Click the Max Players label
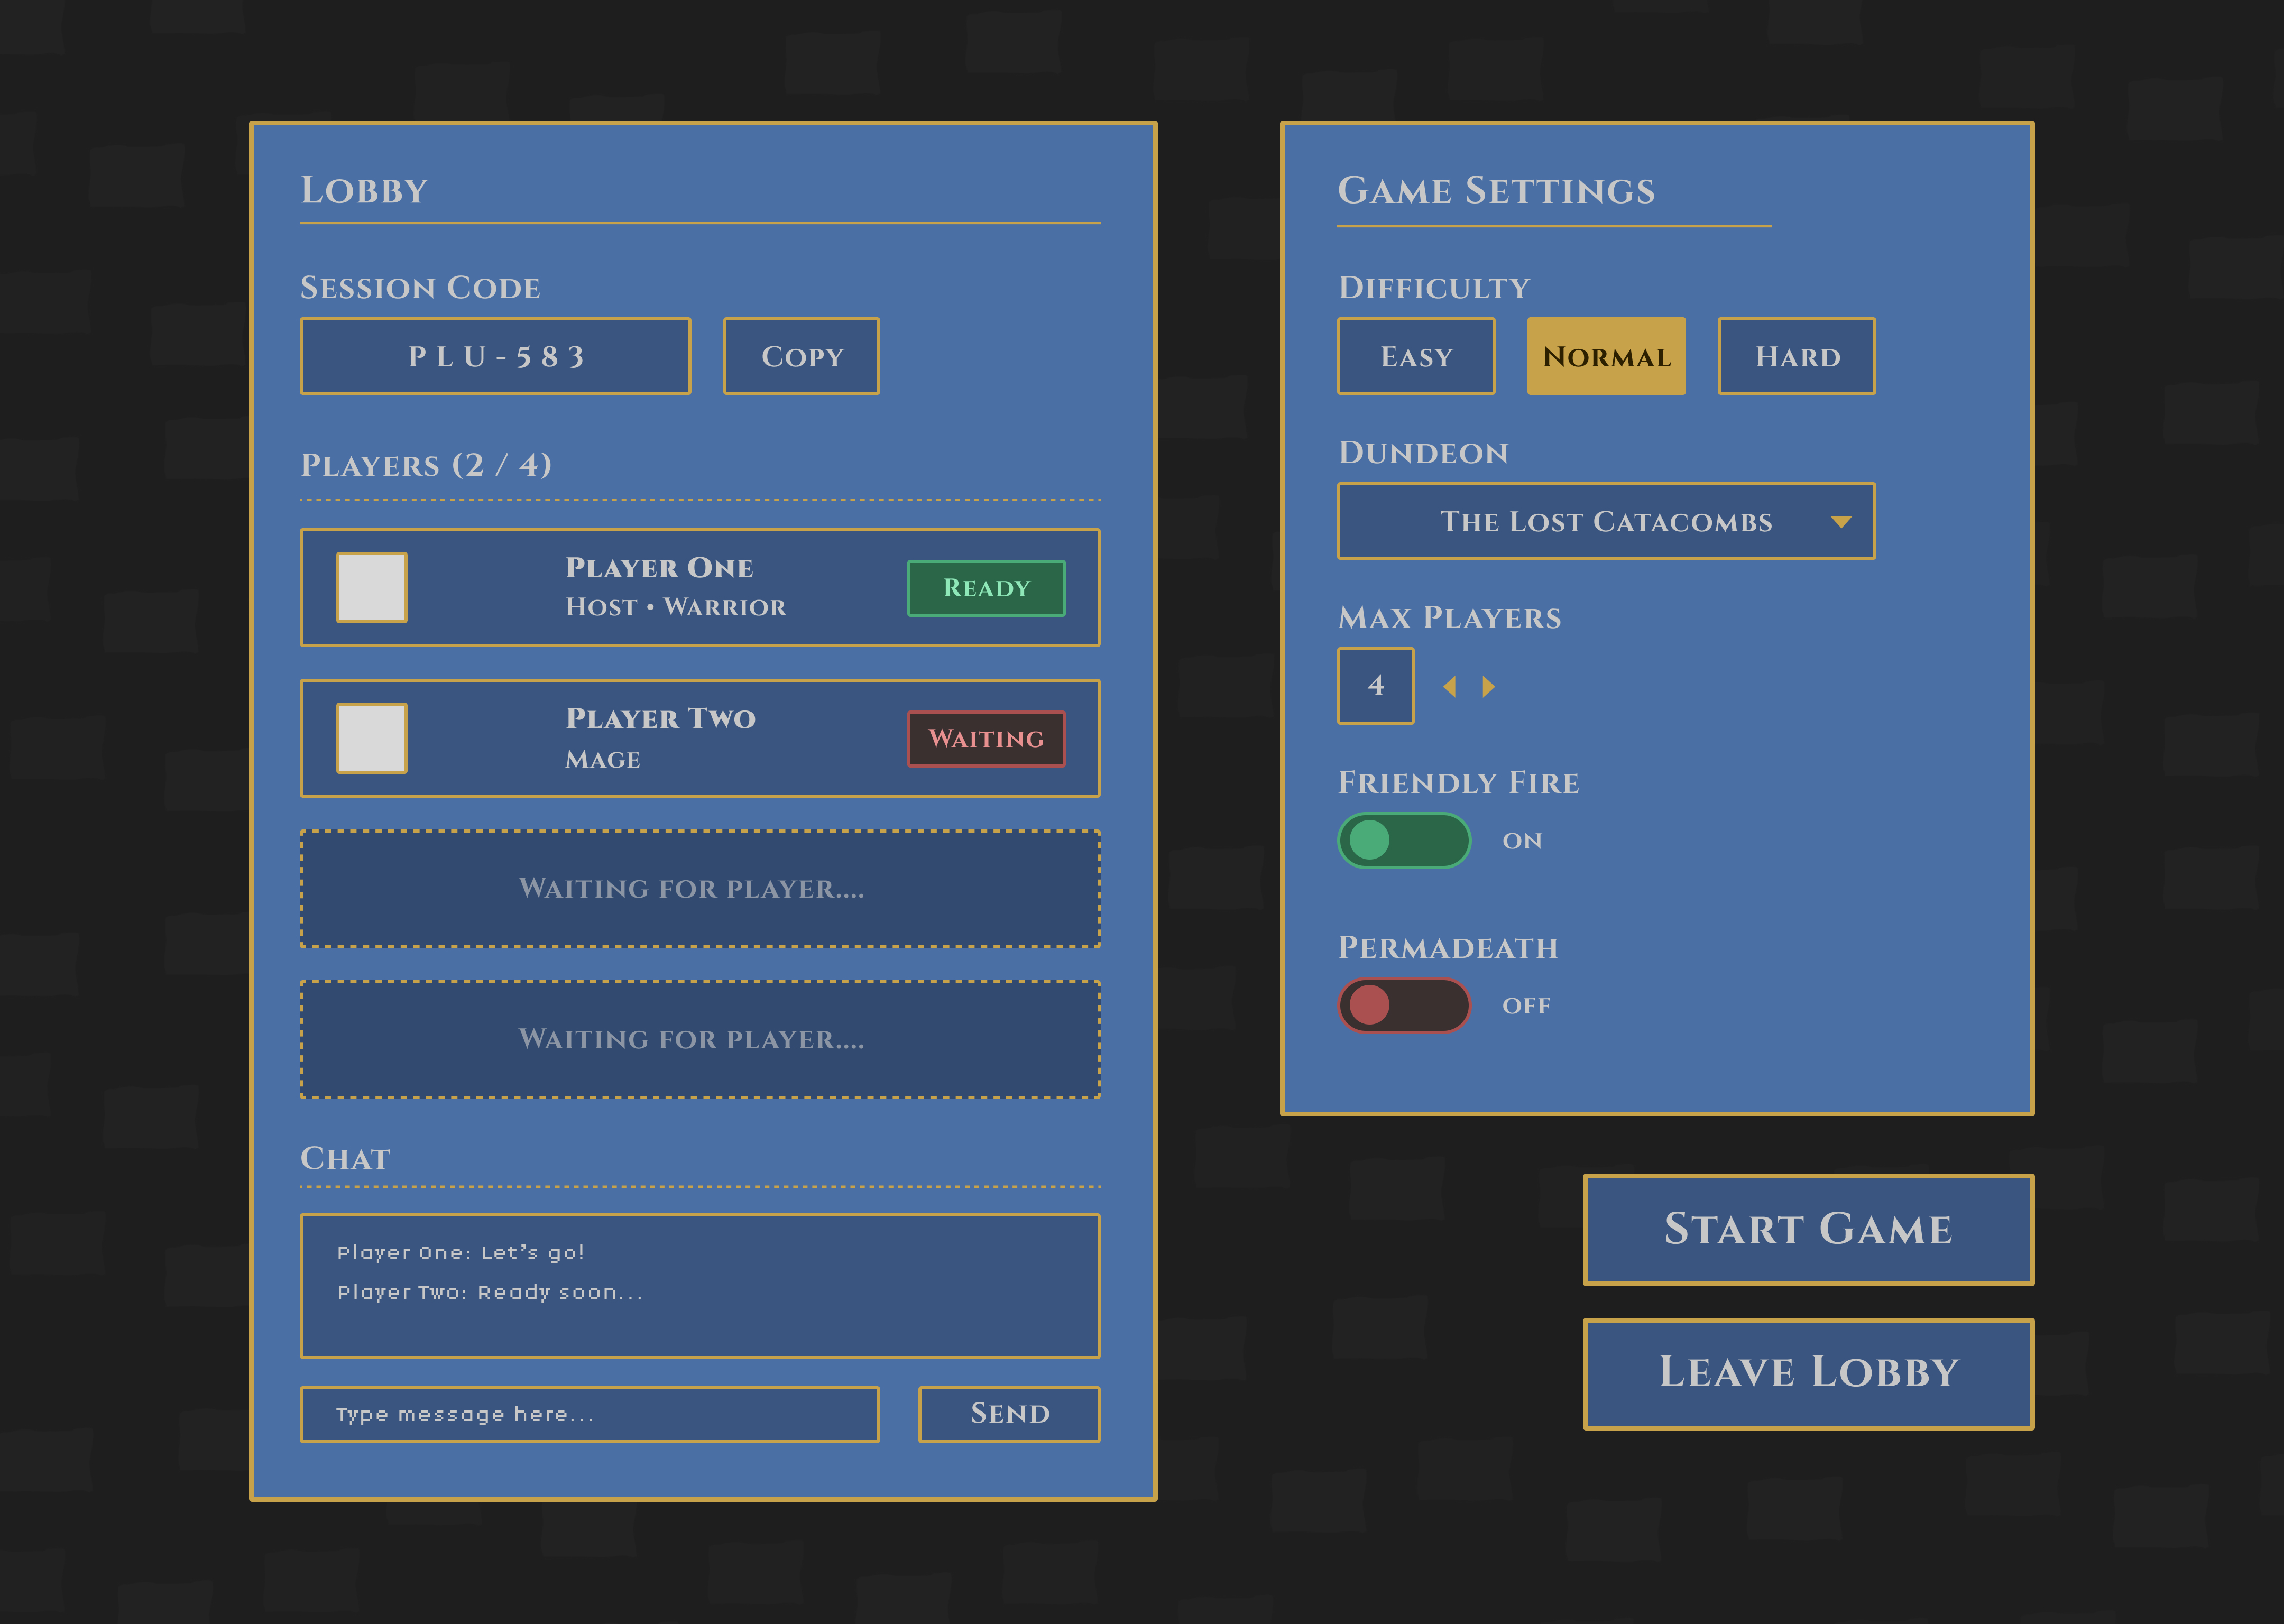Image resolution: width=2284 pixels, height=1624 pixels. click(1450, 618)
